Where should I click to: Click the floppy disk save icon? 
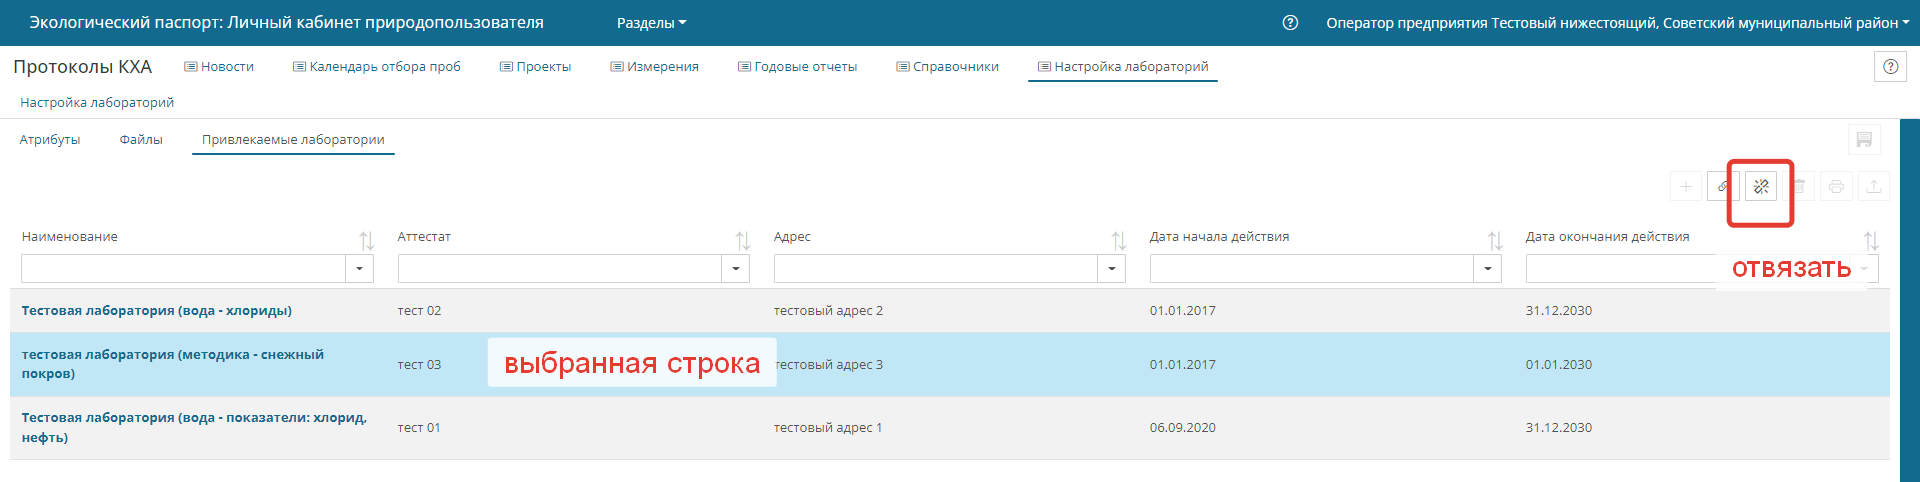point(1864,140)
